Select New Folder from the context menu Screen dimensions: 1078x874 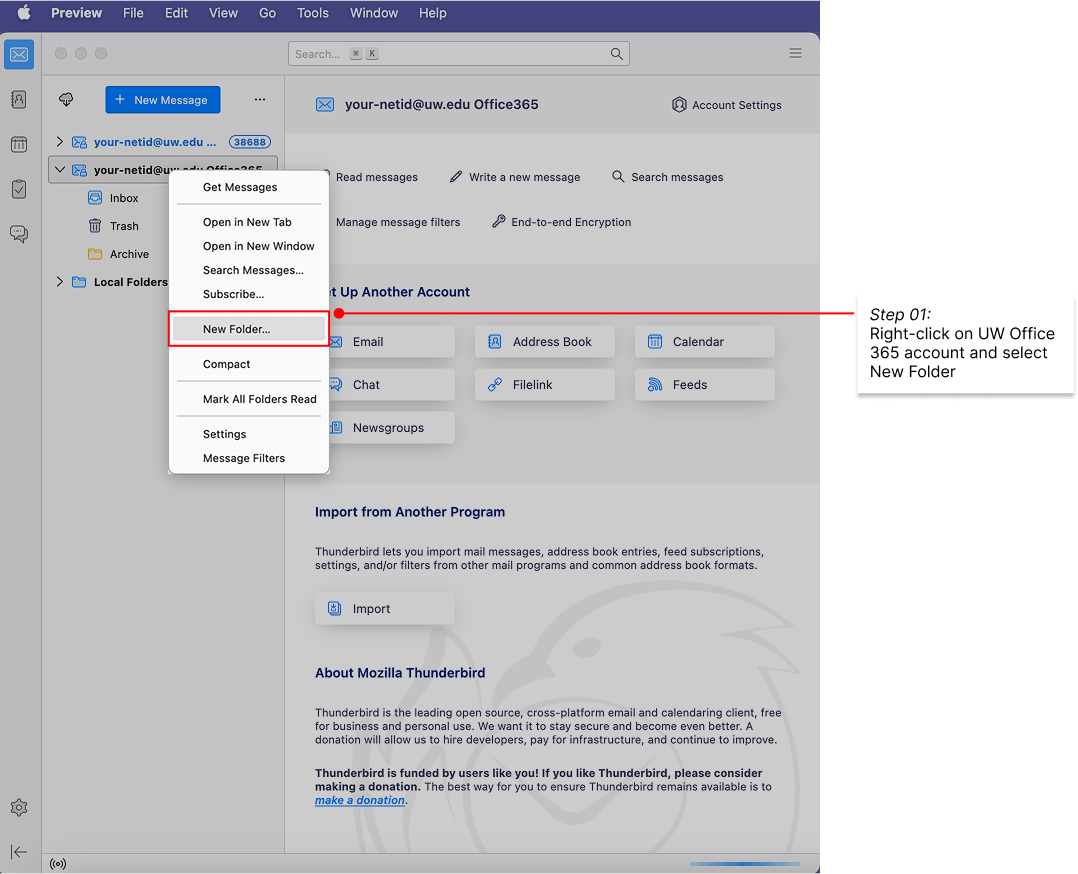click(240, 328)
